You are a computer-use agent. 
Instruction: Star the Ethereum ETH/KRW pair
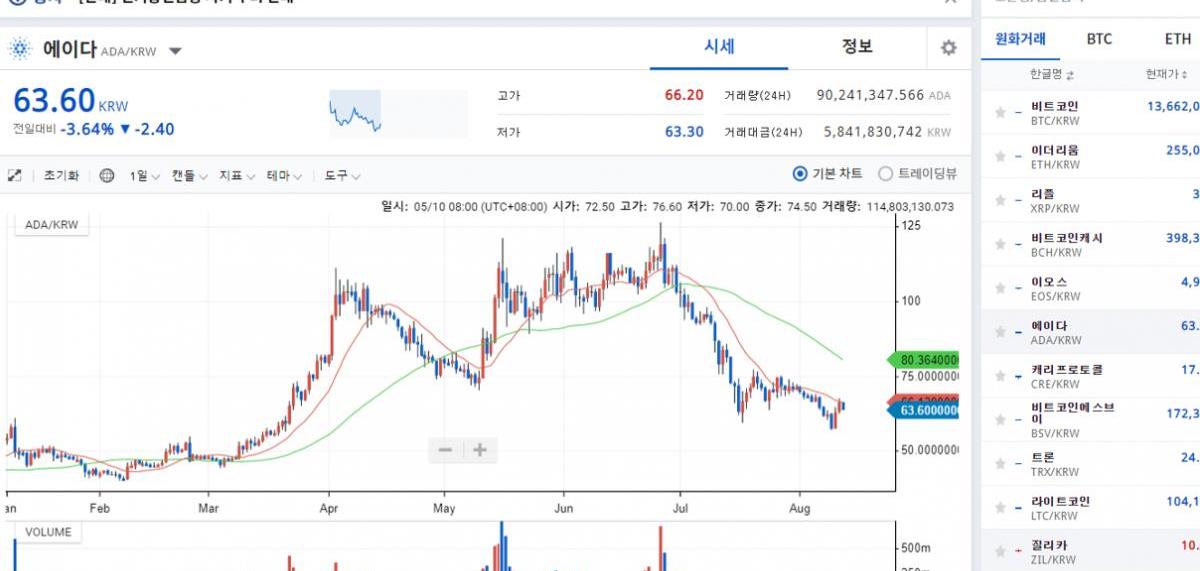[1000, 157]
